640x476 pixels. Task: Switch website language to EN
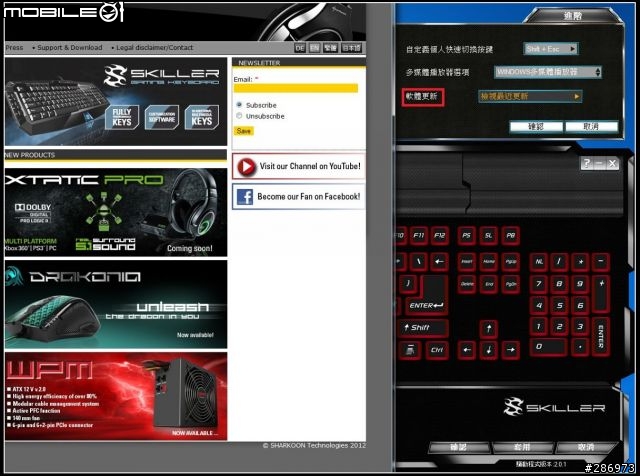click(314, 48)
